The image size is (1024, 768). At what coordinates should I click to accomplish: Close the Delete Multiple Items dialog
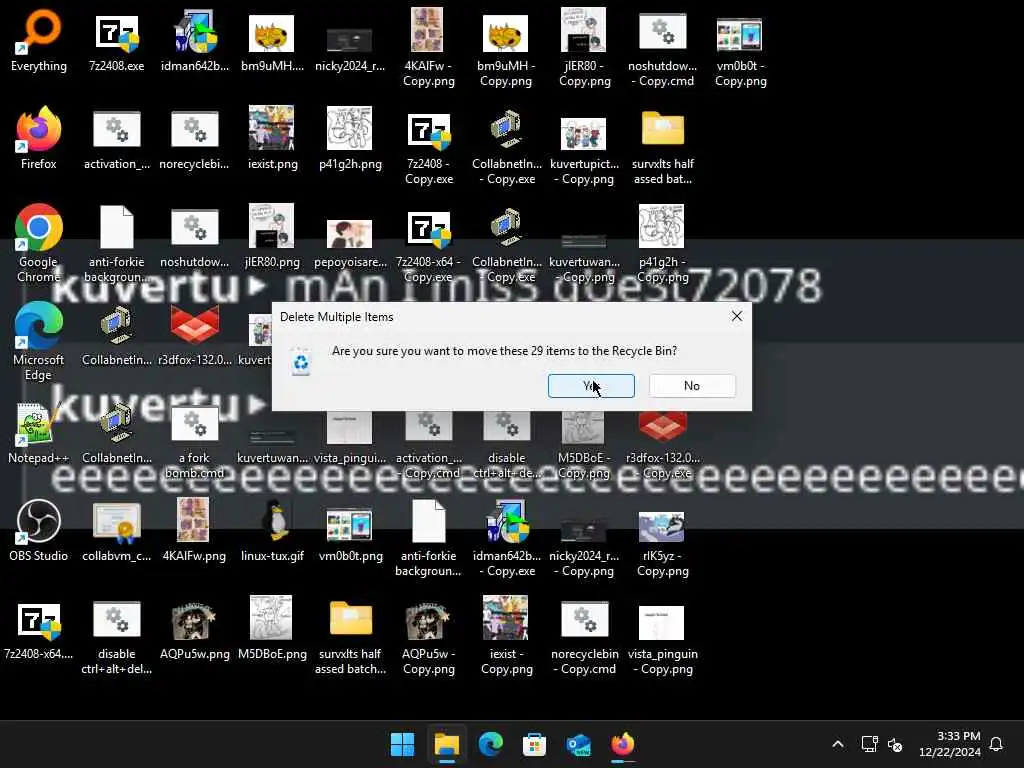737,317
